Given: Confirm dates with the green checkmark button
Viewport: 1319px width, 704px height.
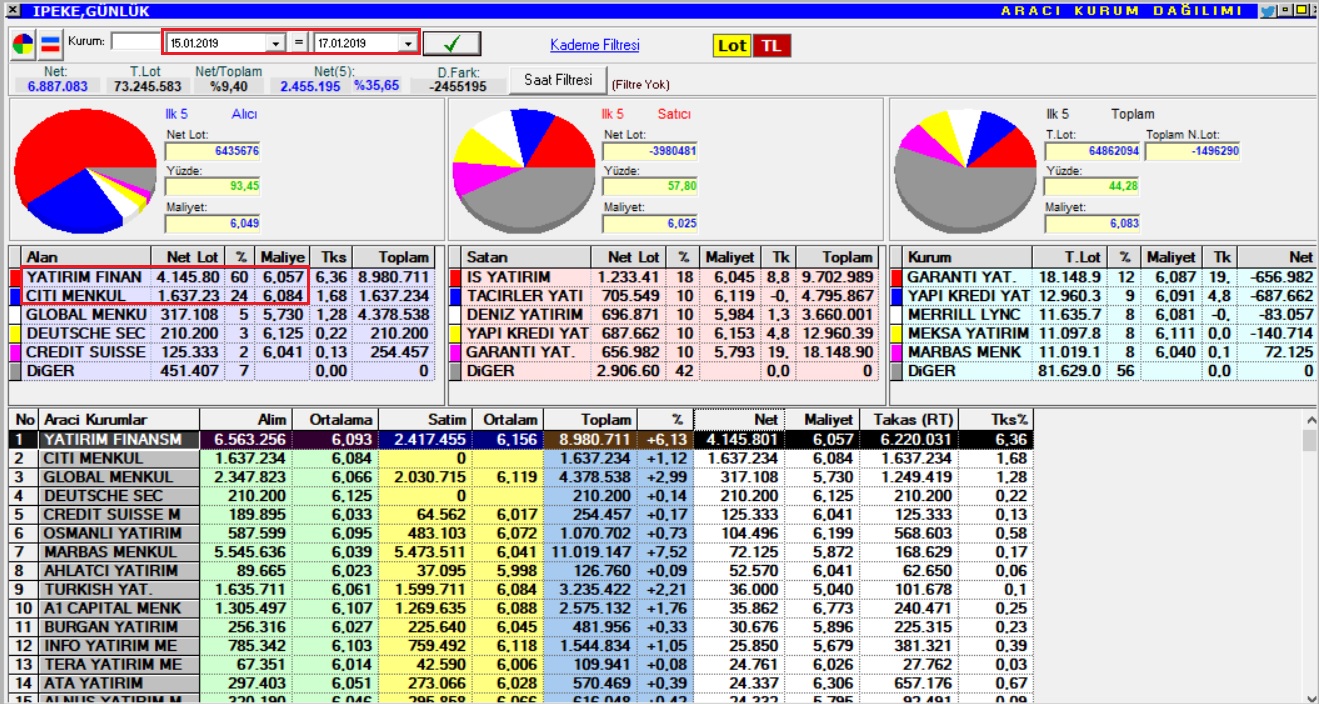Looking at the screenshot, I should point(452,43).
